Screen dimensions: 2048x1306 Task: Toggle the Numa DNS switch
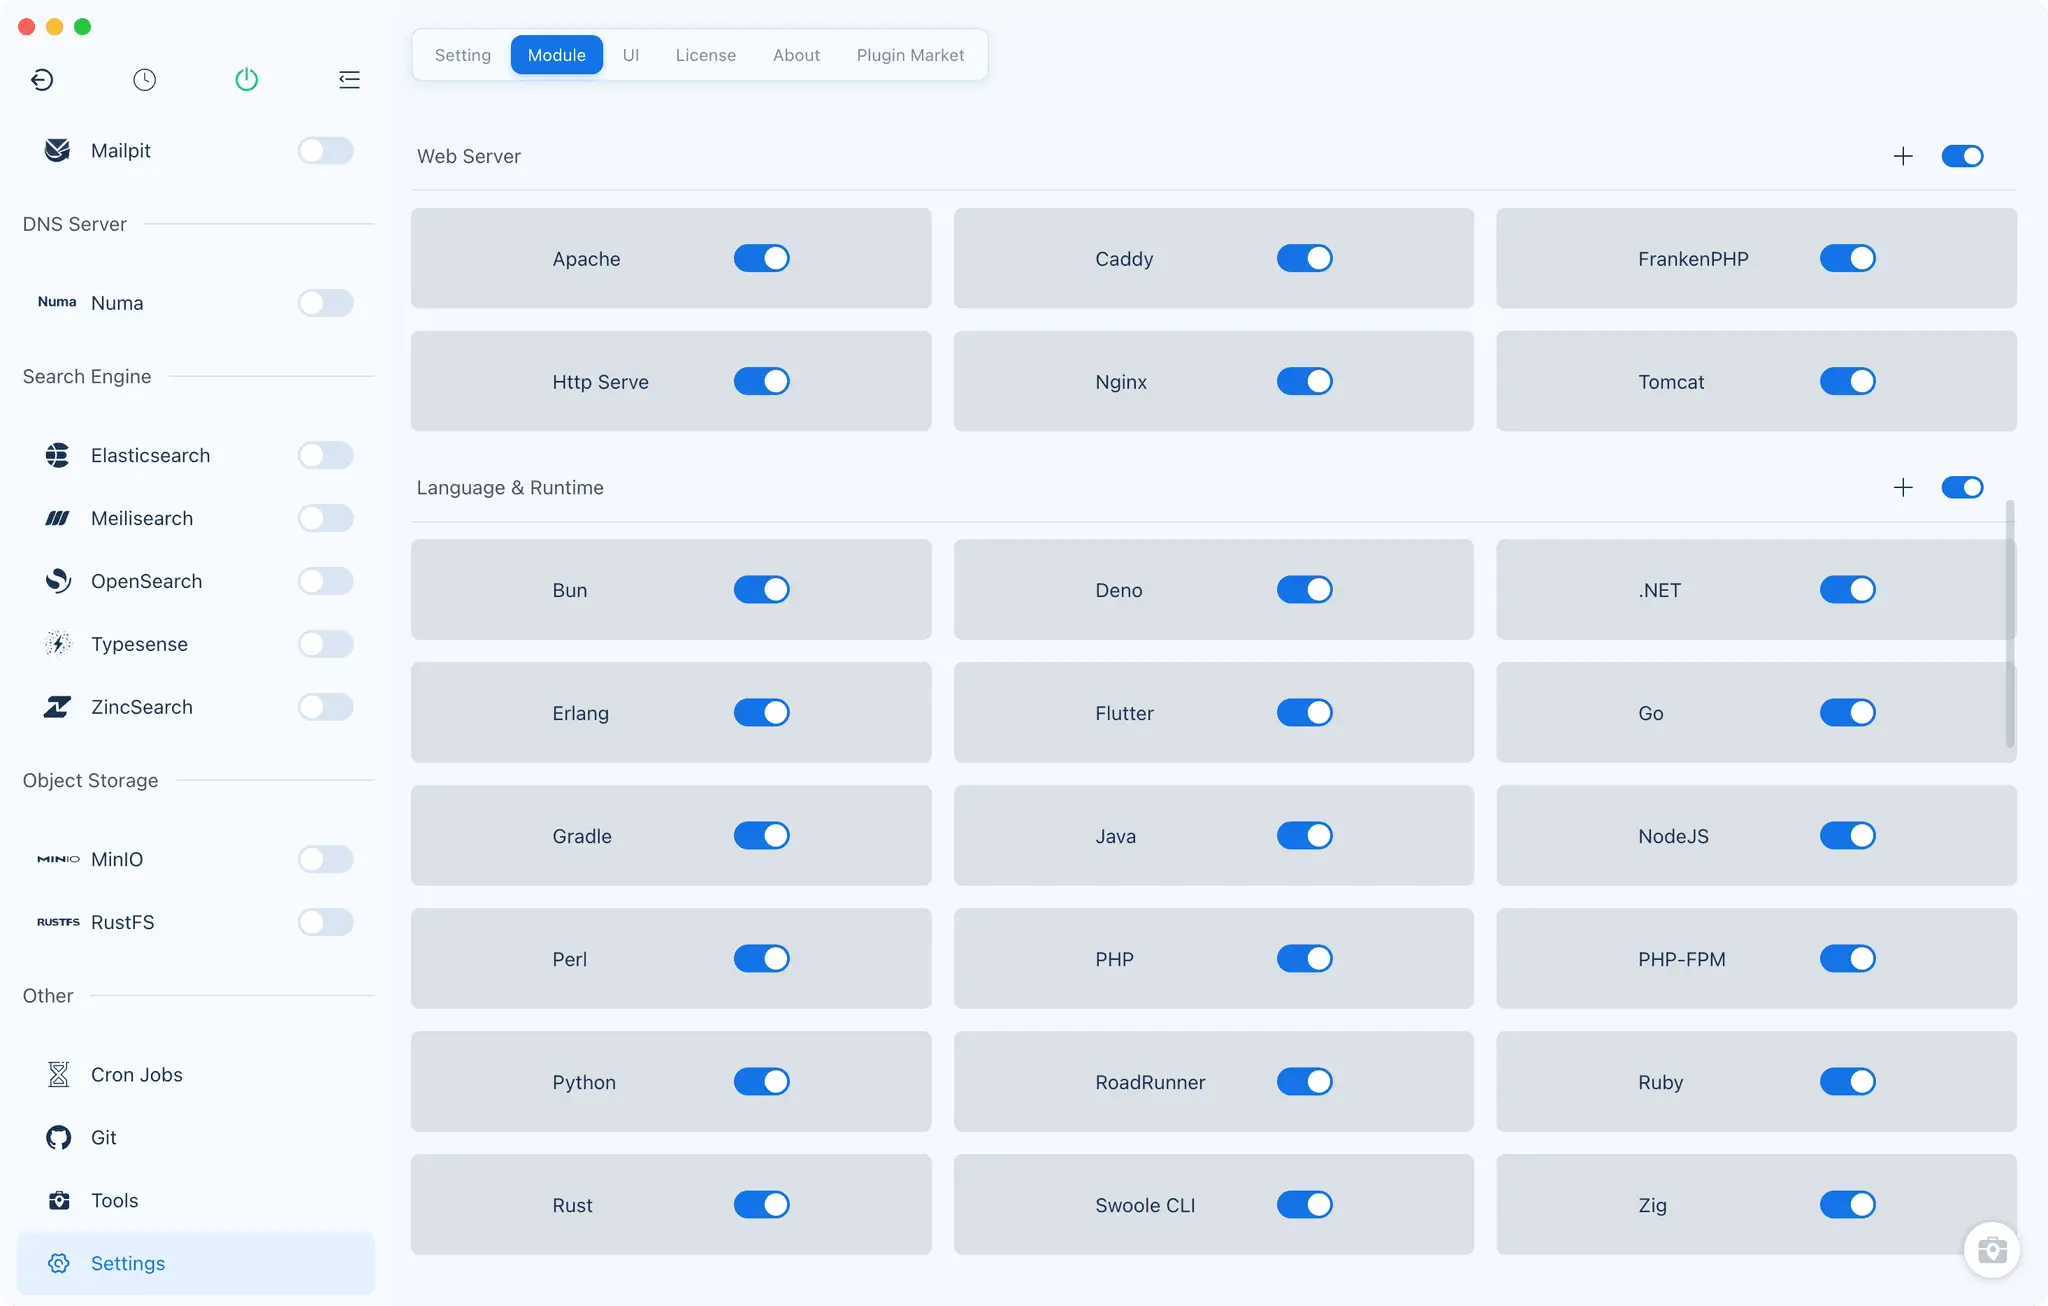tap(325, 302)
